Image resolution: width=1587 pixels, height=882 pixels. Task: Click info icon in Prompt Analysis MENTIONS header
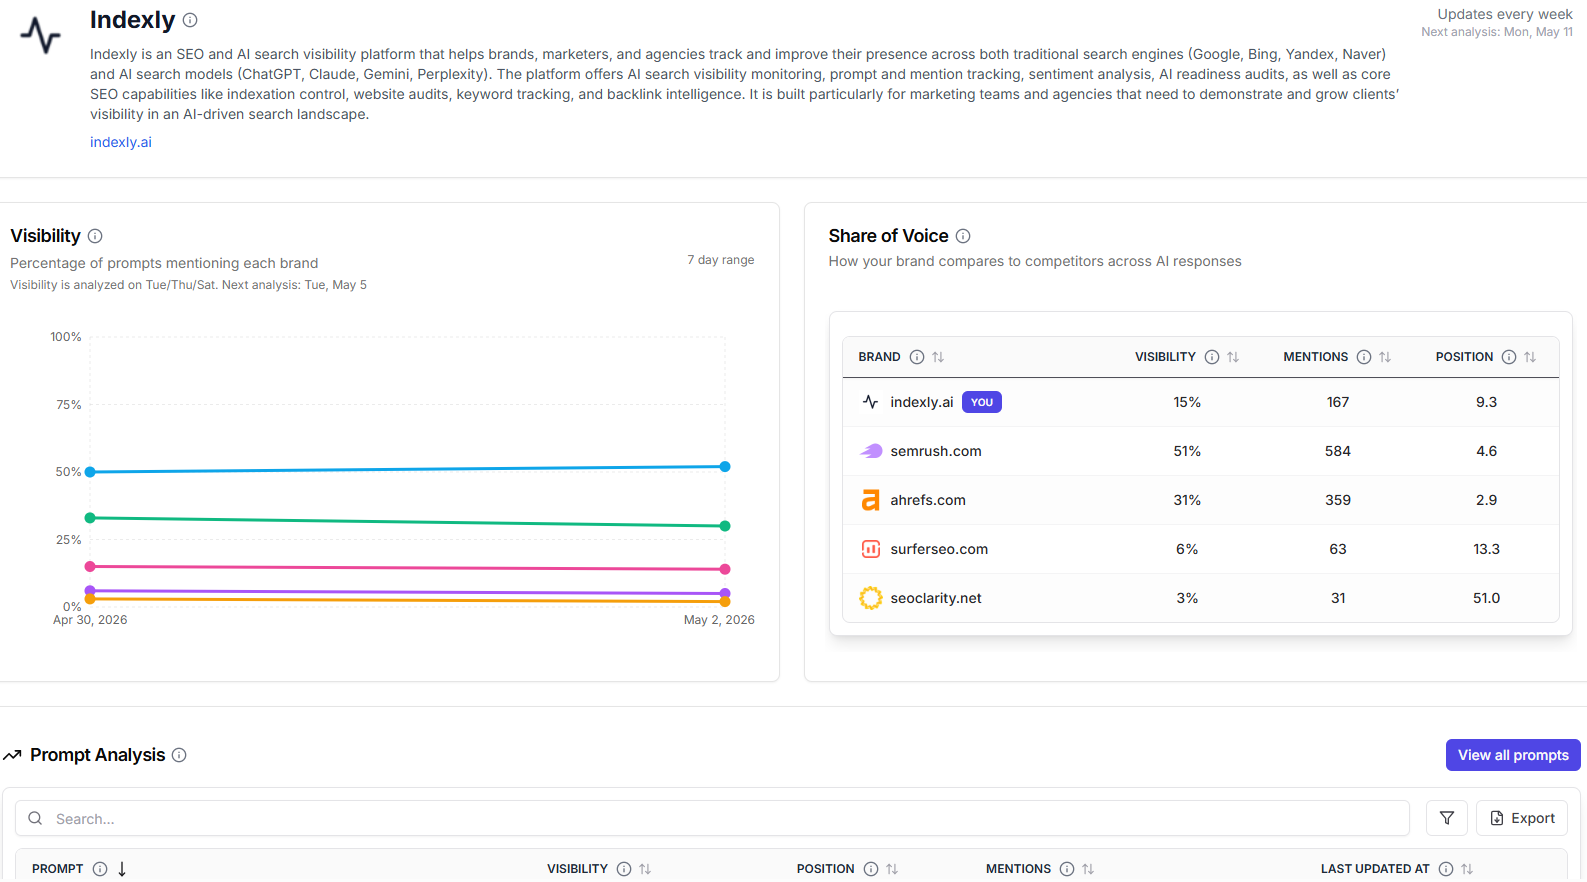coord(1067,869)
